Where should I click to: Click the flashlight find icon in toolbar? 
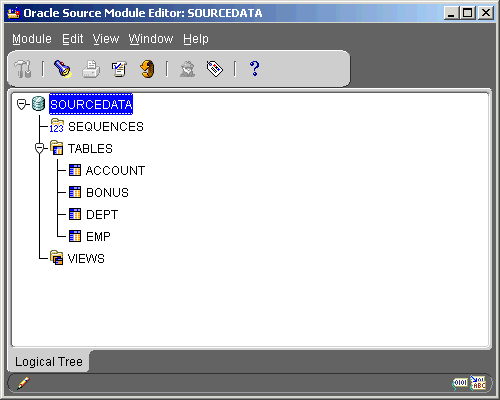coord(62,69)
